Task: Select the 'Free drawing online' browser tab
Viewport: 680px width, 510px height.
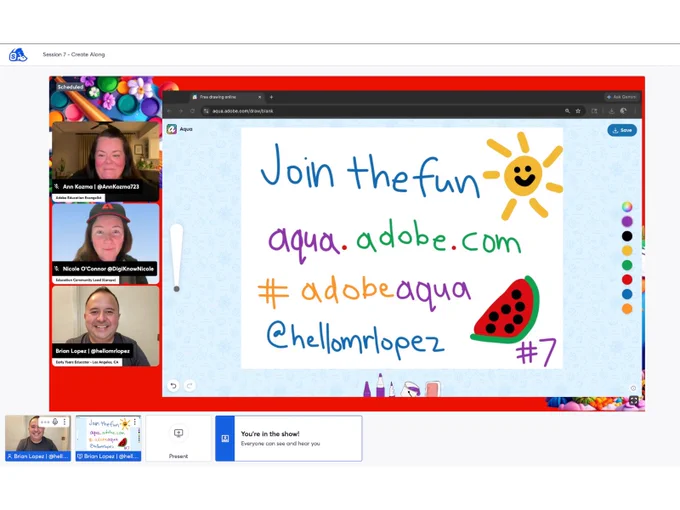Action: [226, 97]
